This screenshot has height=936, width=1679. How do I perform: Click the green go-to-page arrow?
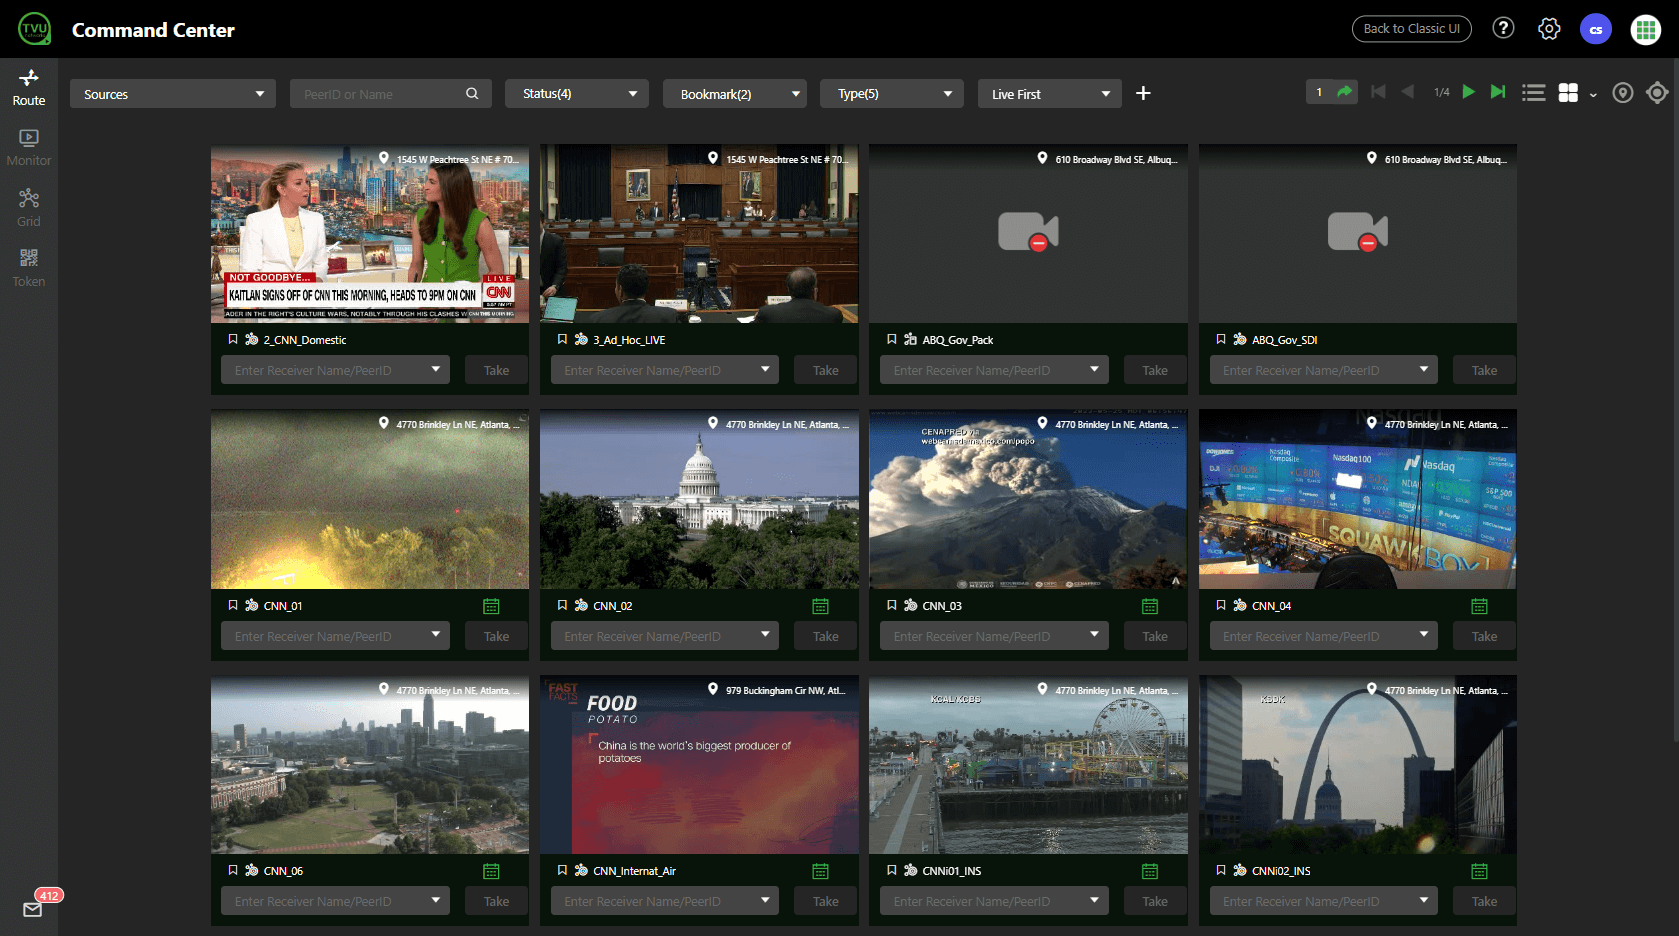(x=1345, y=92)
